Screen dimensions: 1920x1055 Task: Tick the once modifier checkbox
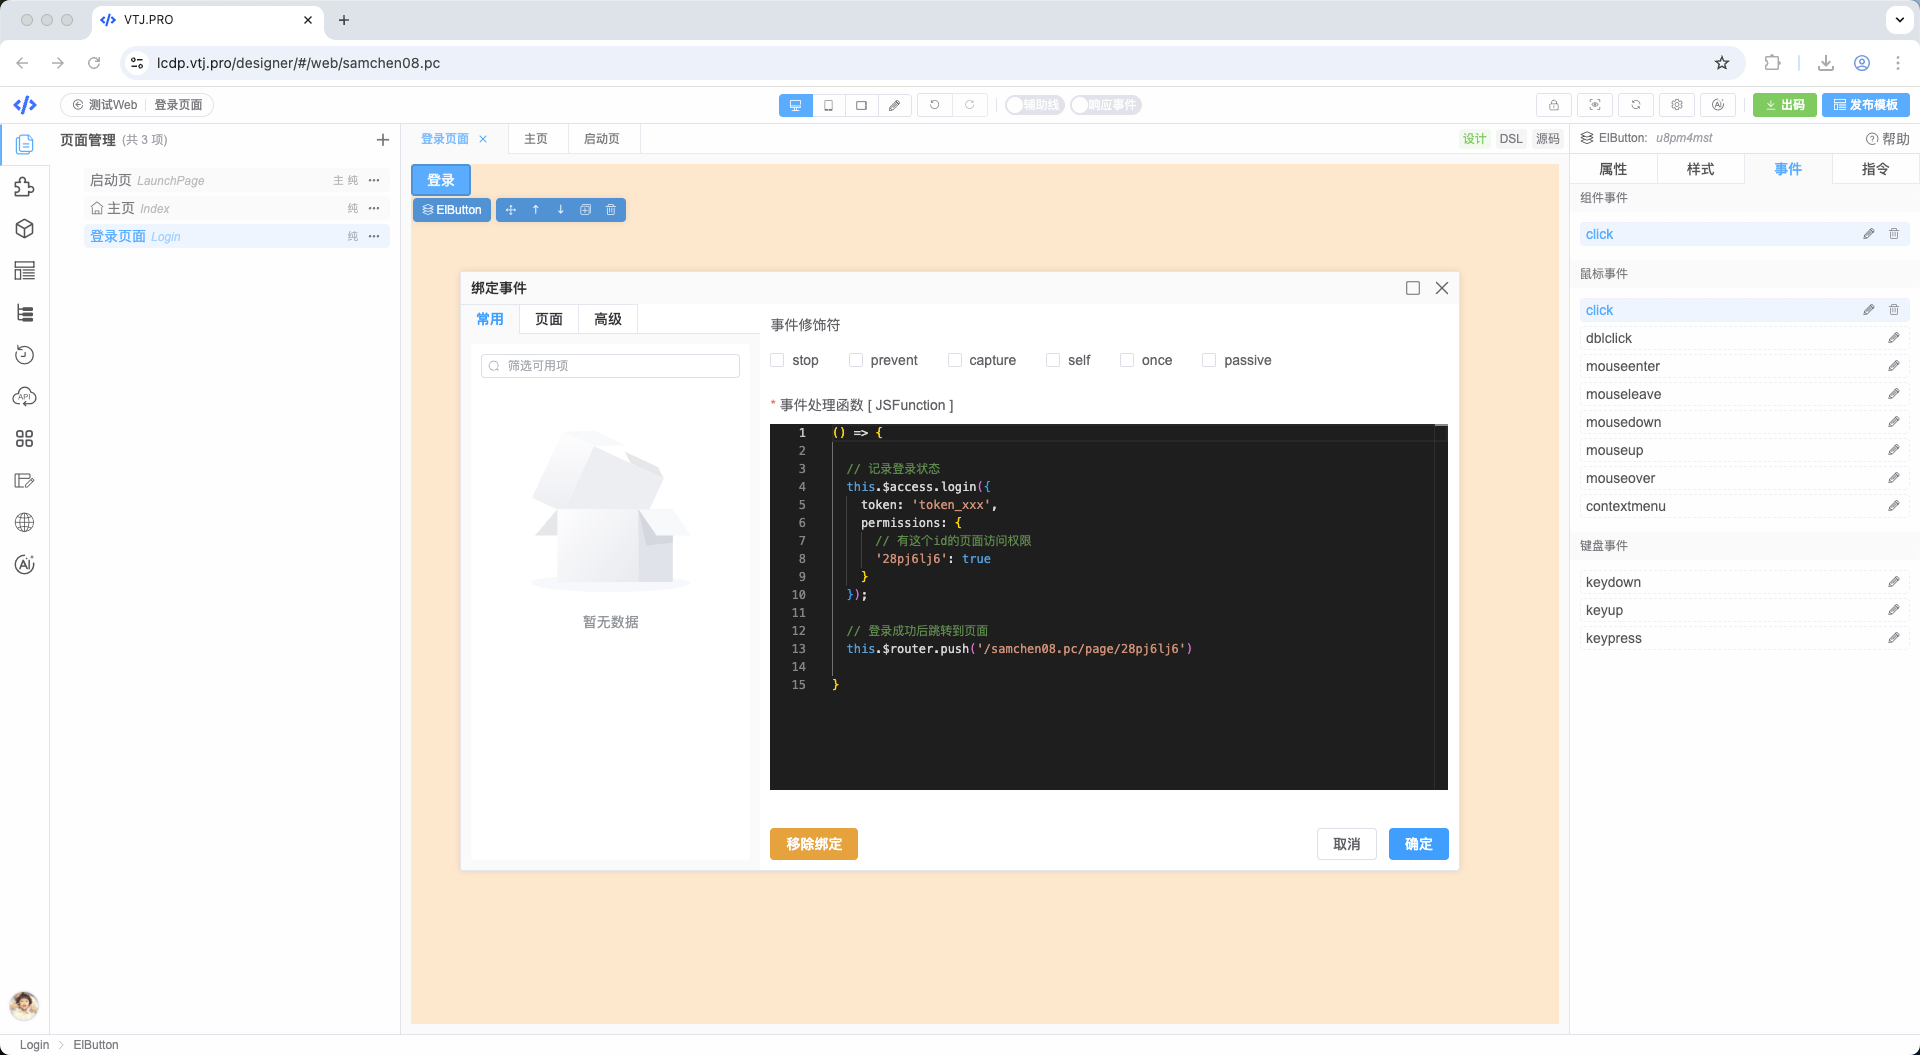pyautogui.click(x=1126, y=360)
